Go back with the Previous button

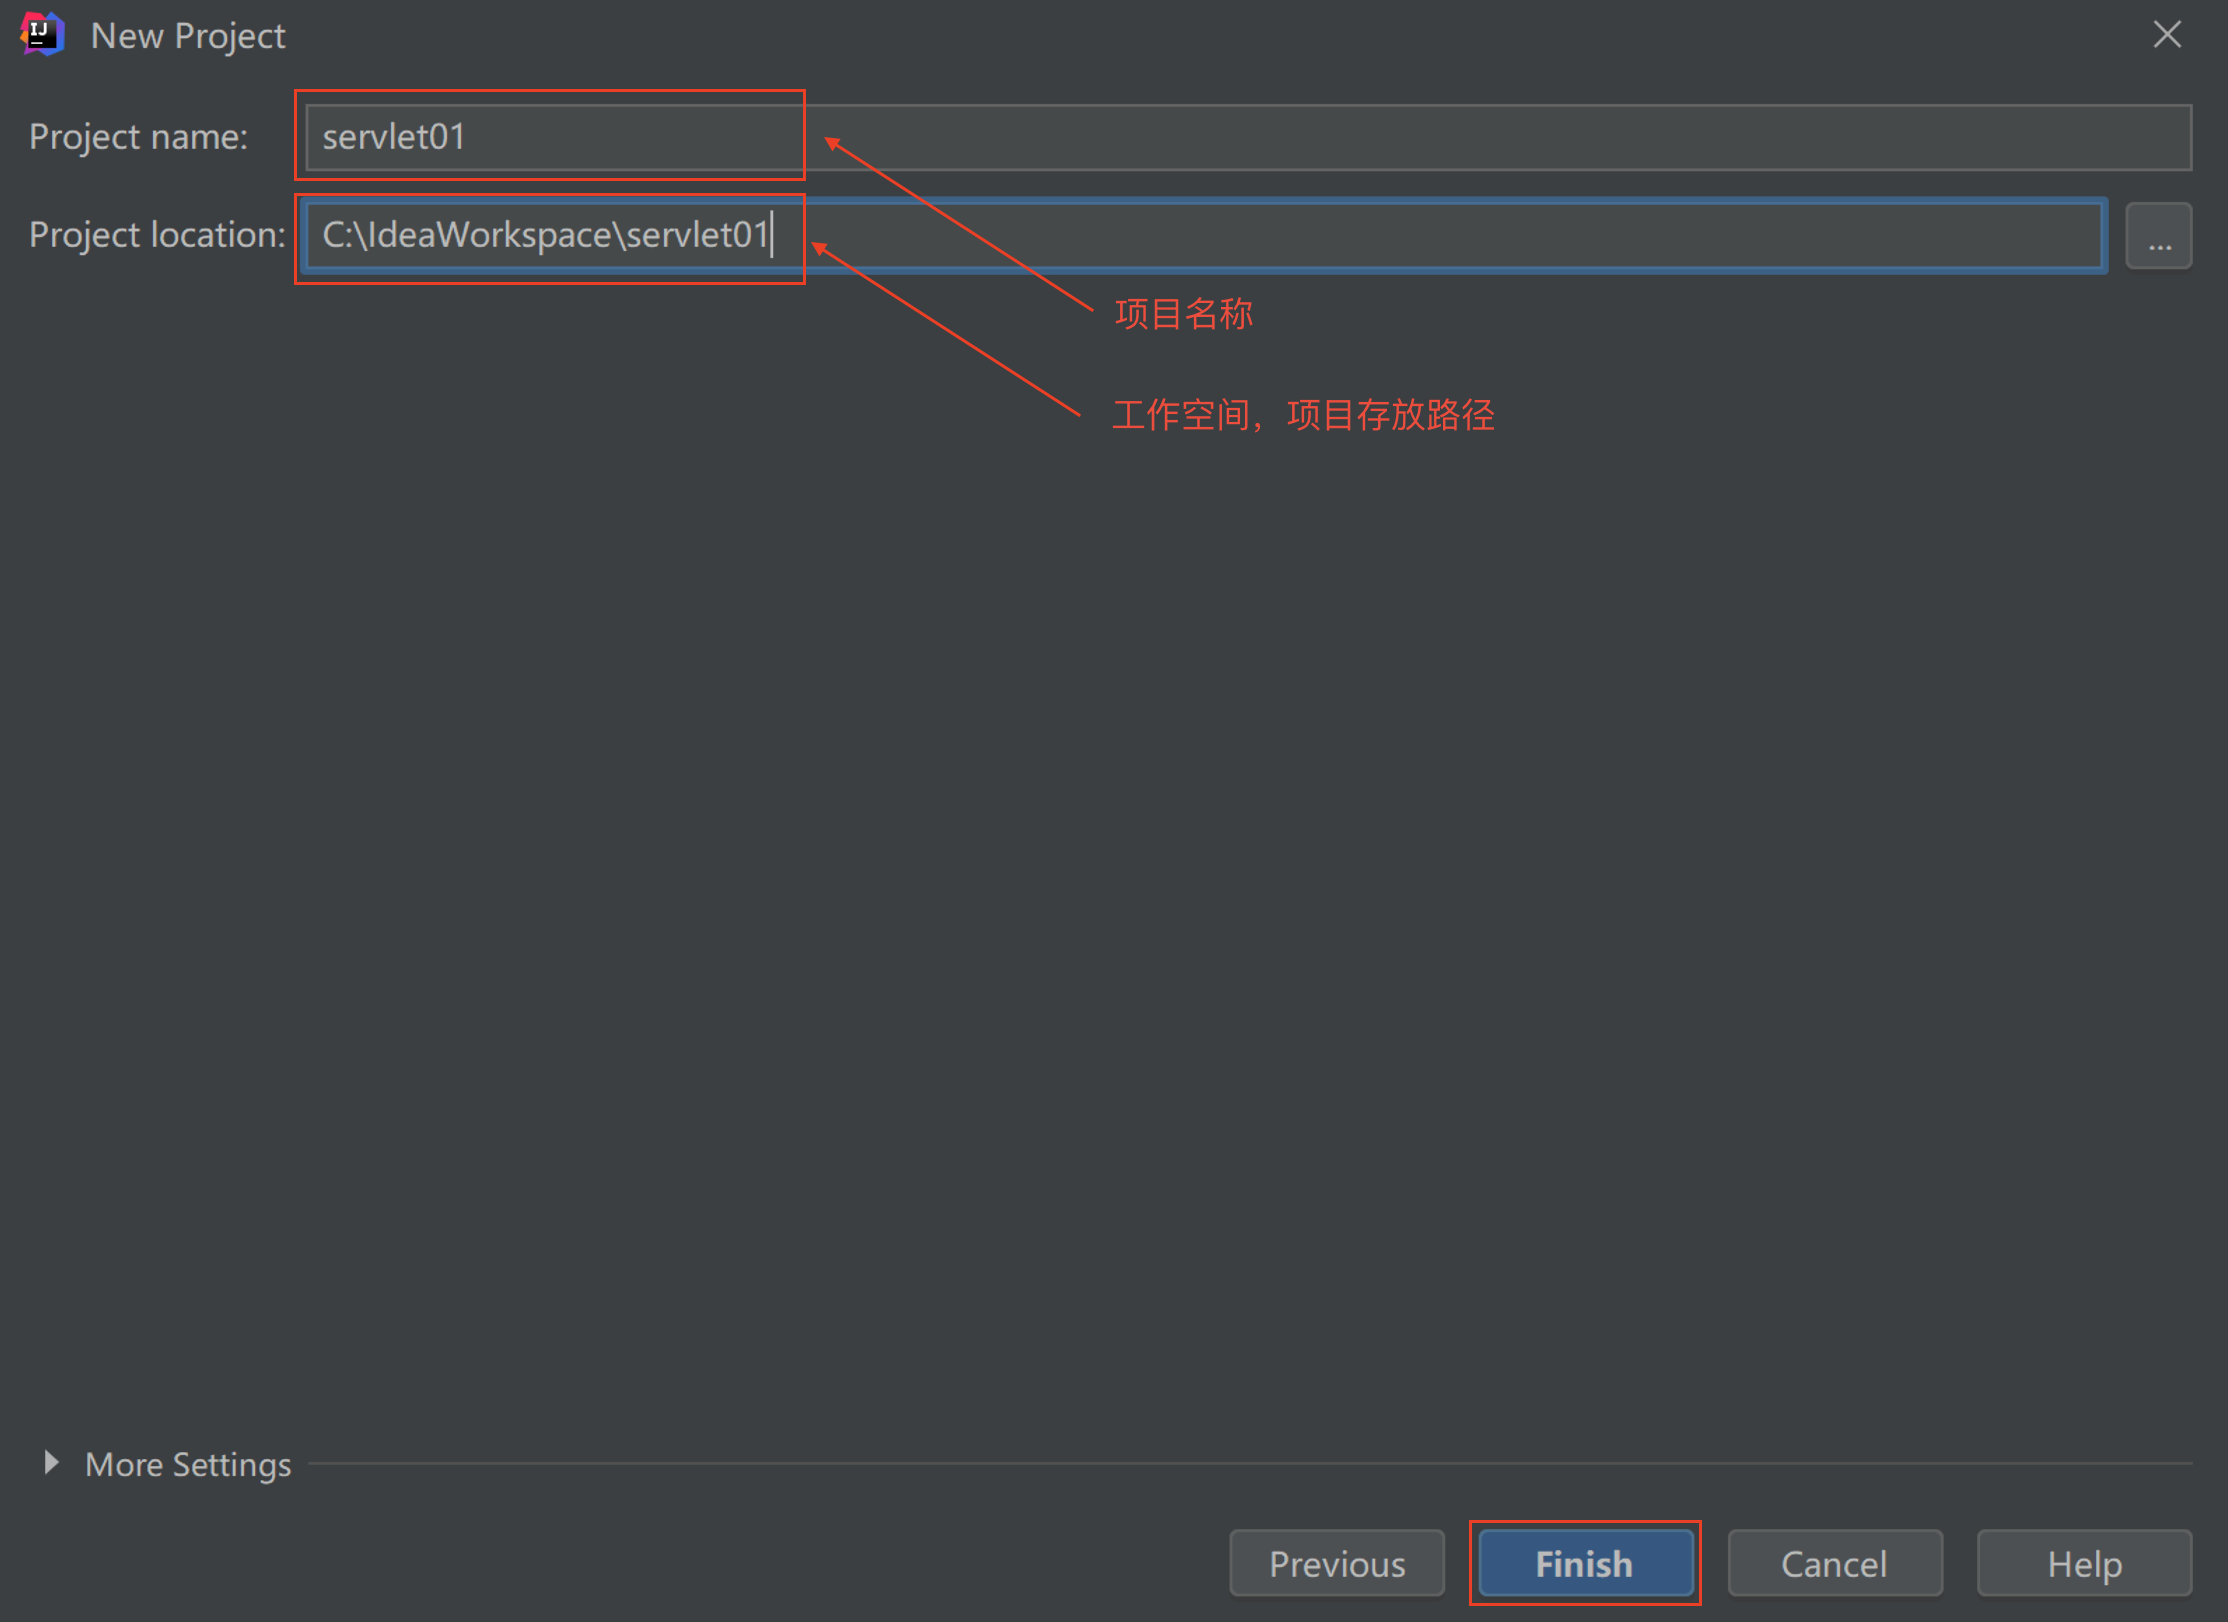[x=1336, y=1563]
